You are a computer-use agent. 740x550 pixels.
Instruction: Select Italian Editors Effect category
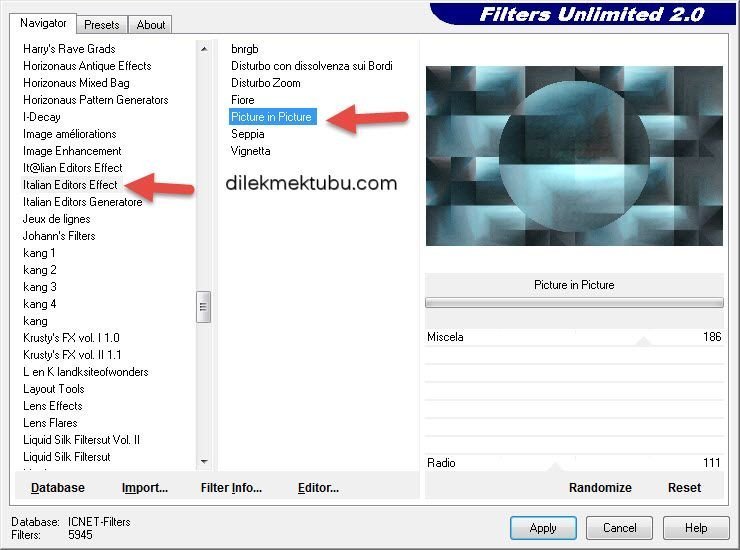[x=70, y=185]
